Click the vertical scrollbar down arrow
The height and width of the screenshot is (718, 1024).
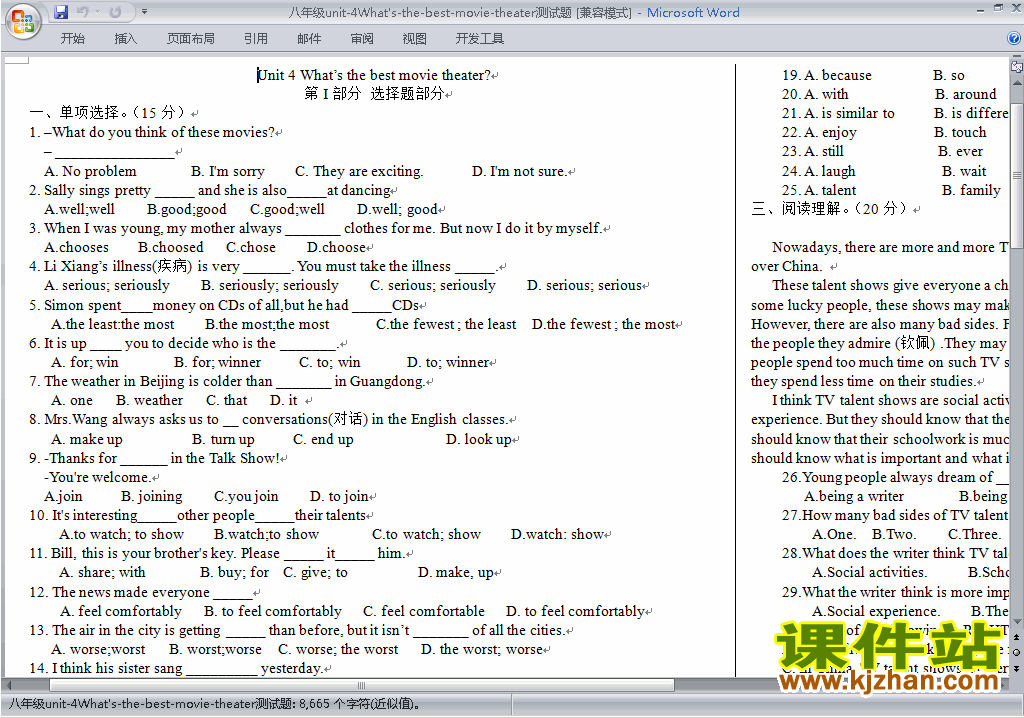coord(1017,620)
